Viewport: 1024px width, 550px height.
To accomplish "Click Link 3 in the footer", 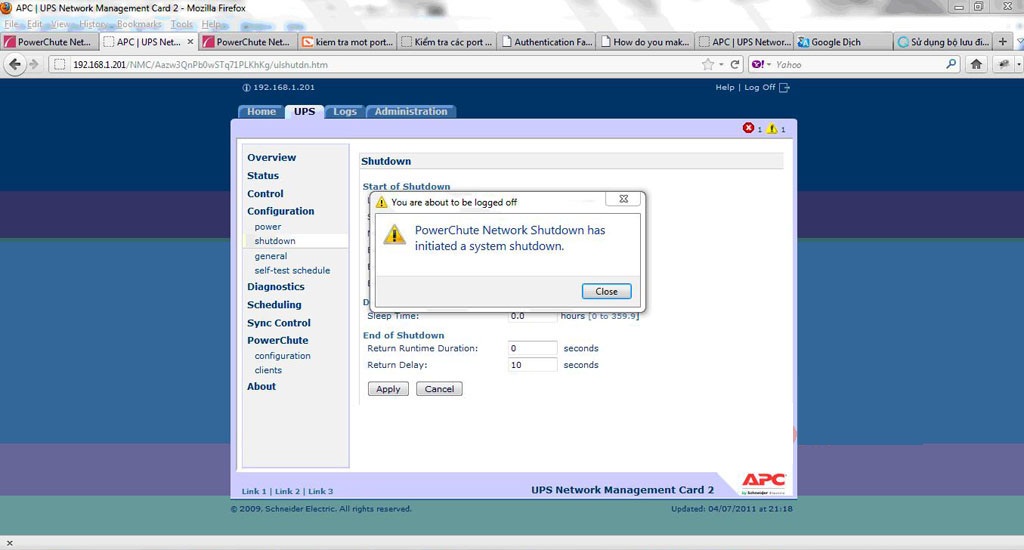I will [321, 491].
